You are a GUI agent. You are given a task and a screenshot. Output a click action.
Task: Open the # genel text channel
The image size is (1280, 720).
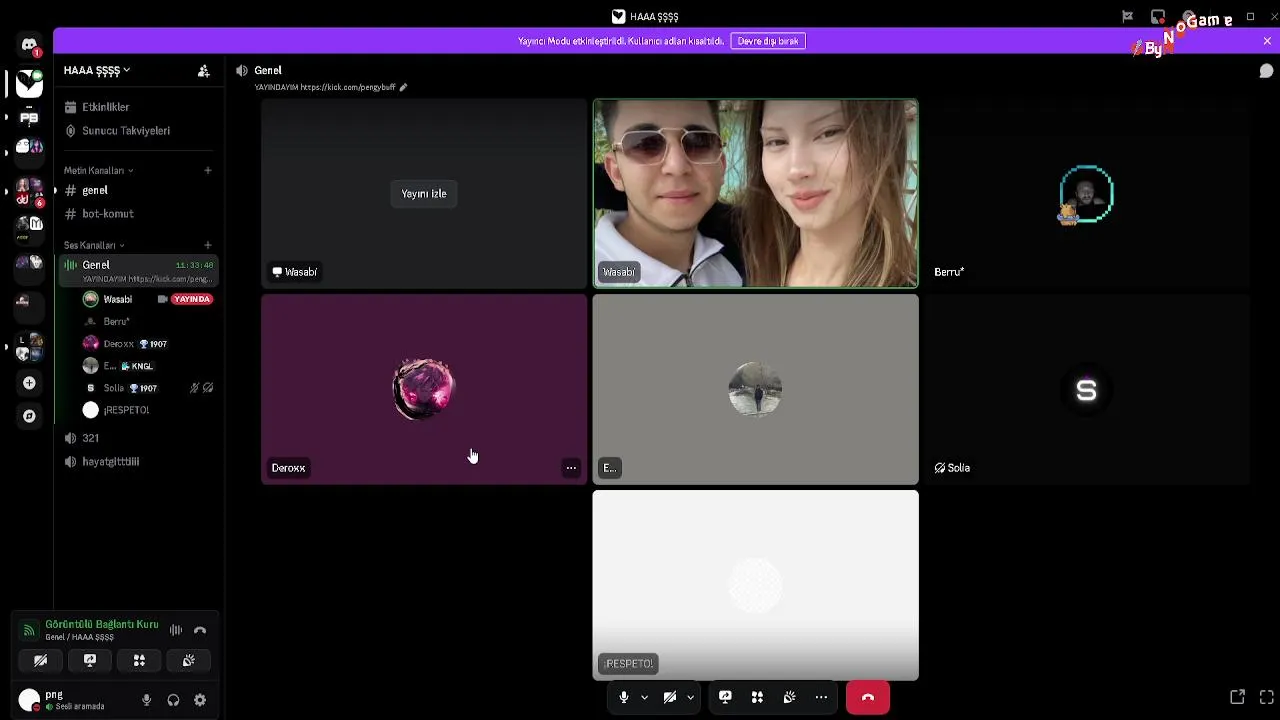click(138, 190)
